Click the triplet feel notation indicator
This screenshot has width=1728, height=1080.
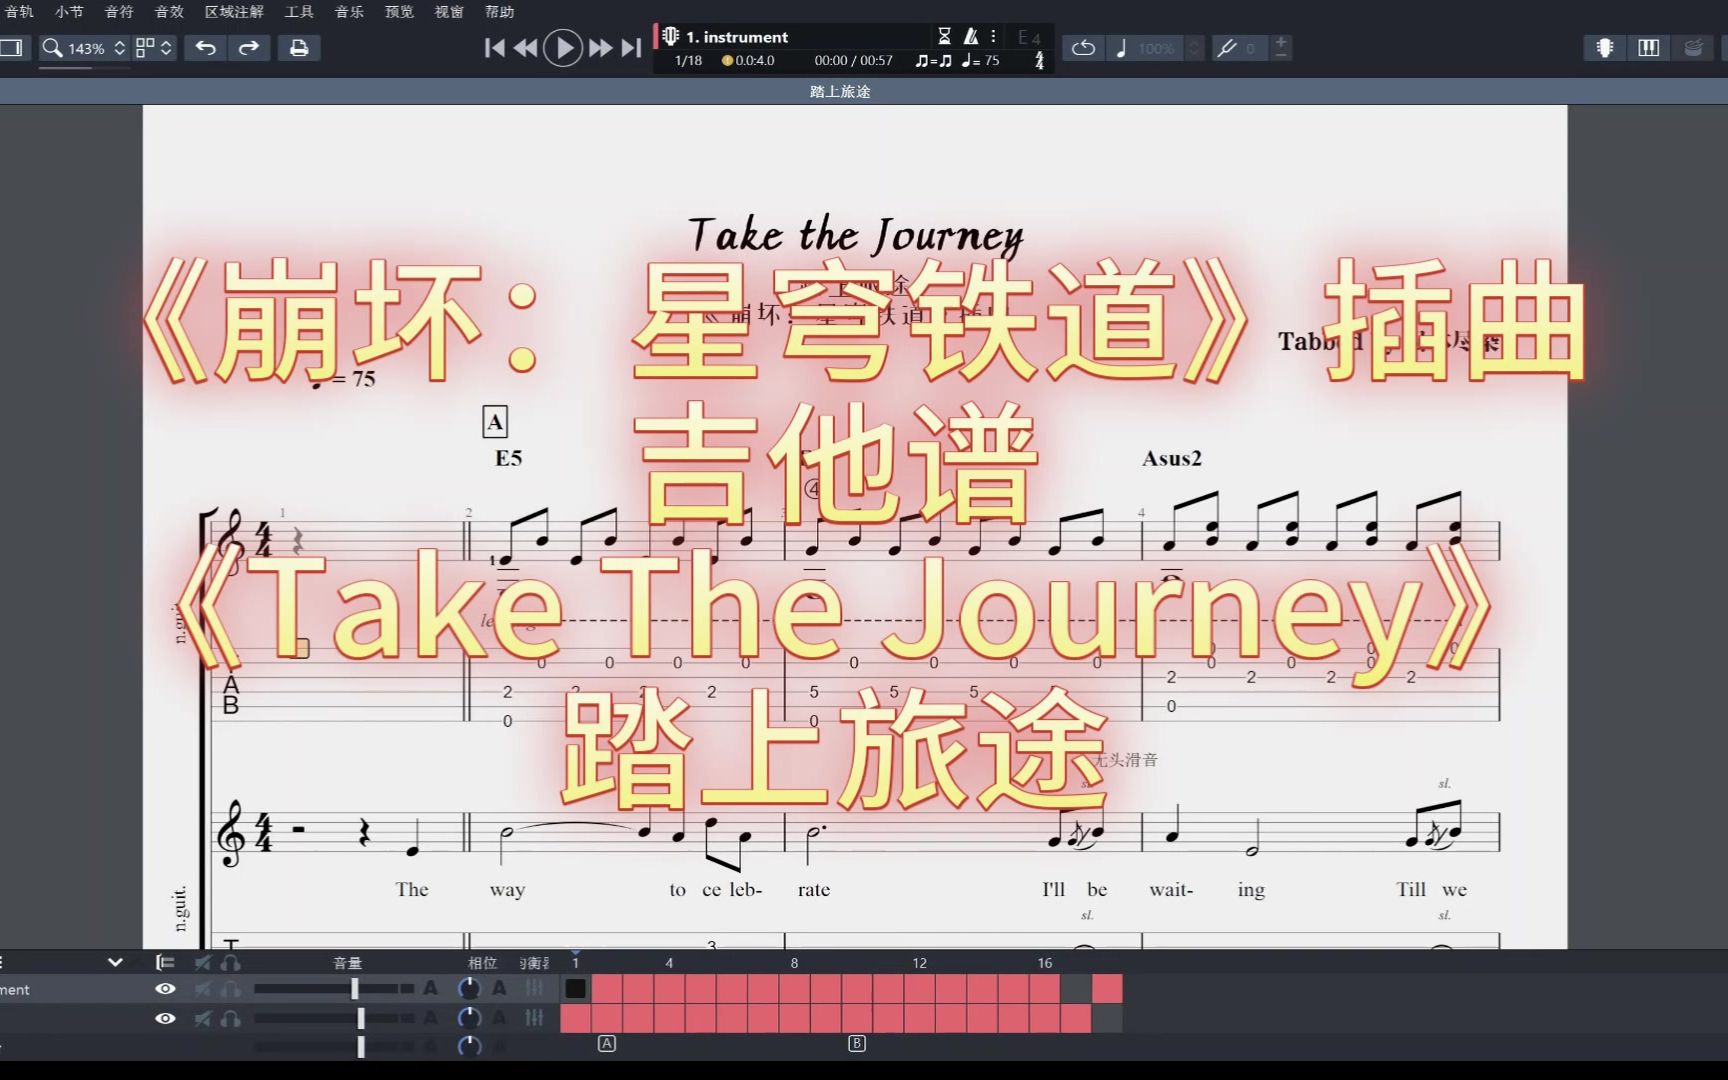pos(933,61)
